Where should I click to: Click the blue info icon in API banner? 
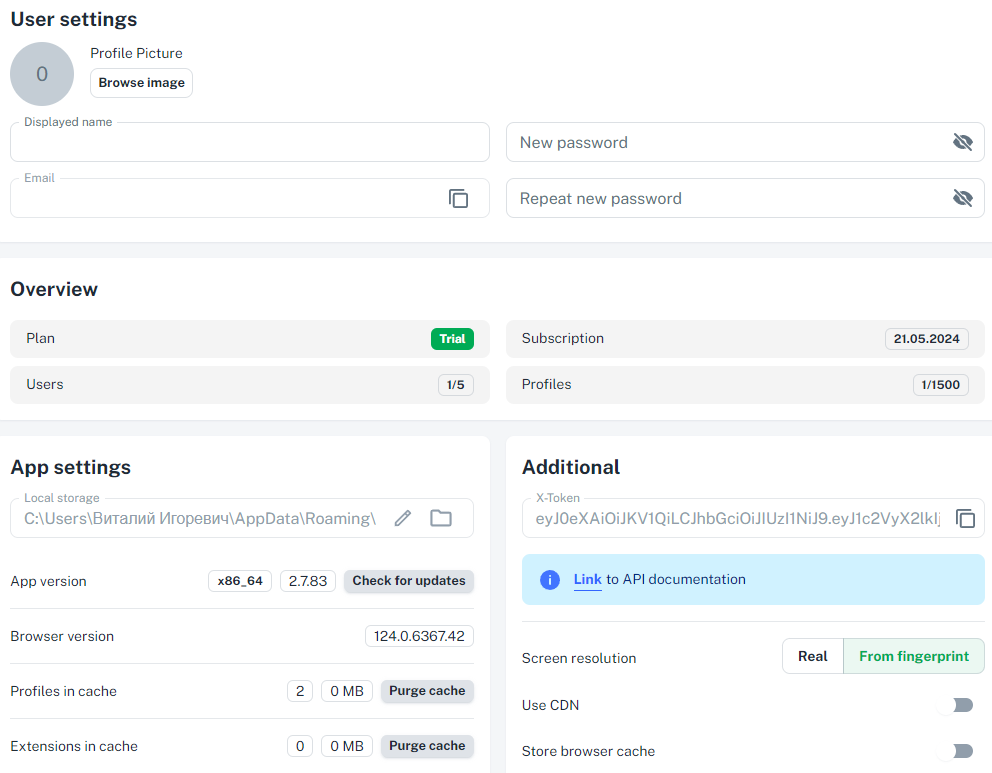click(549, 580)
